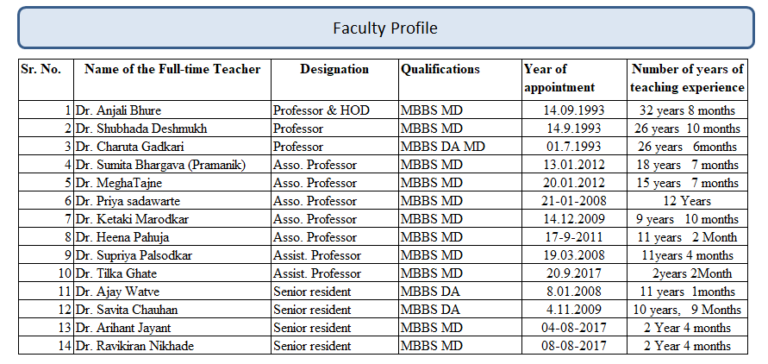The height and width of the screenshot is (364, 768).
Task: Select Dr. Charuta Gadkari in the table
Action: click(172, 146)
